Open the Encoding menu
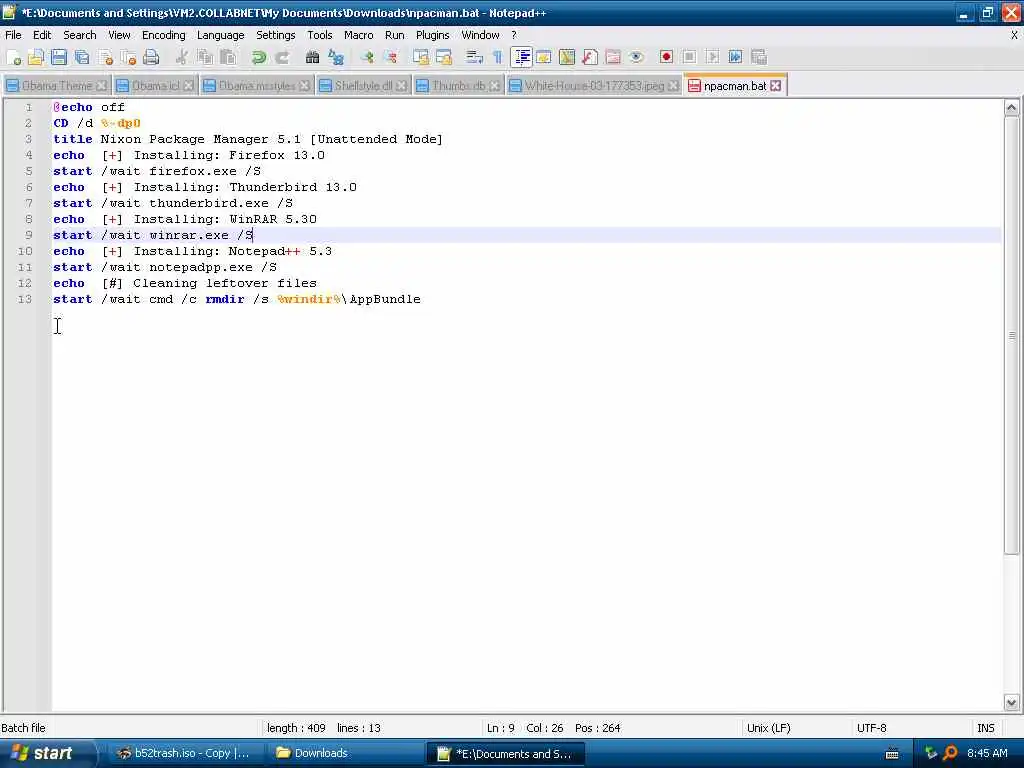The width and height of the screenshot is (1024, 768). 164,35
